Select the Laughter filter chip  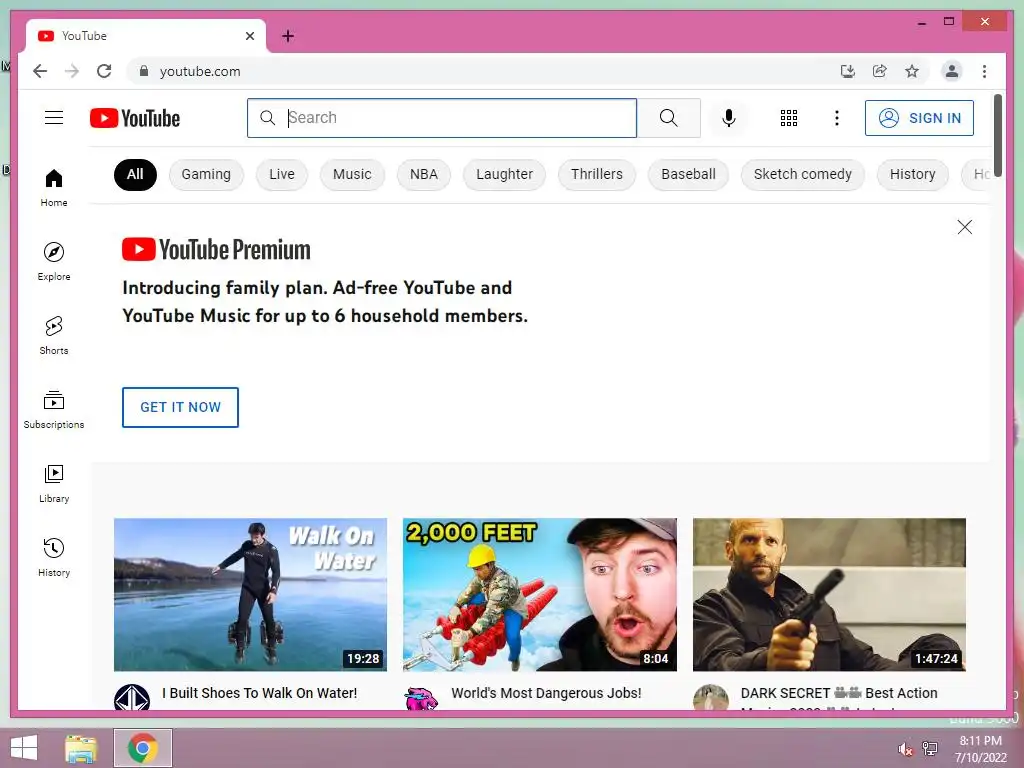(x=504, y=174)
